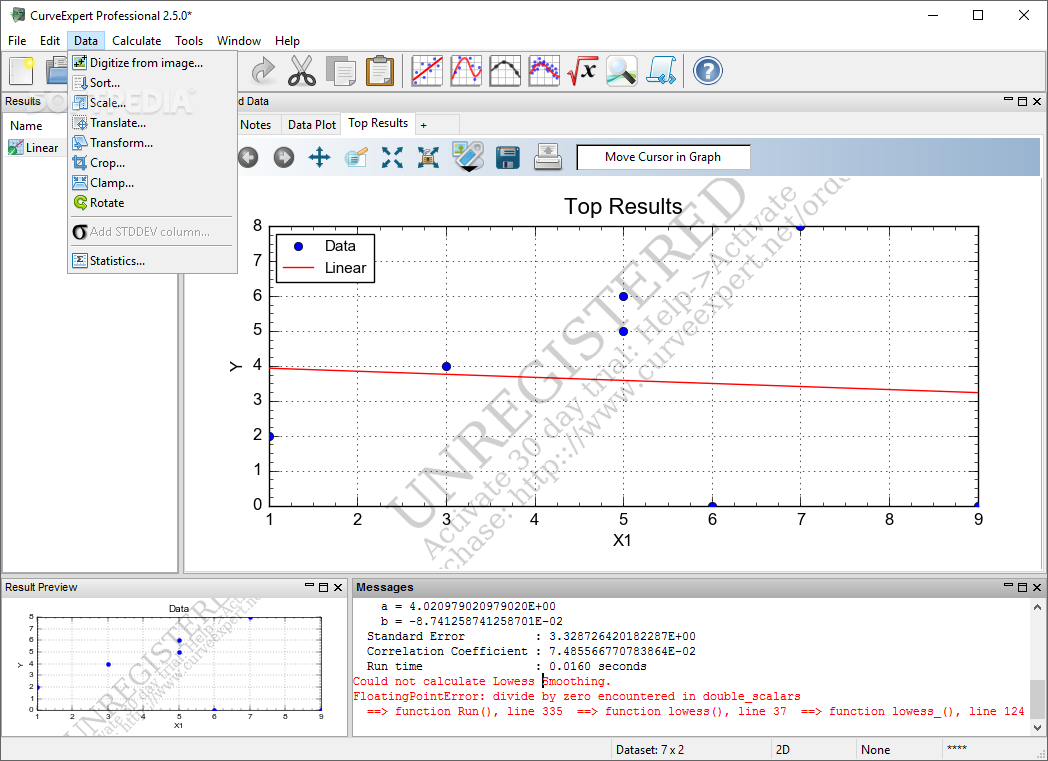This screenshot has height=761, width=1048.
Task: Open the Window menu
Action: pyautogui.click(x=239, y=41)
